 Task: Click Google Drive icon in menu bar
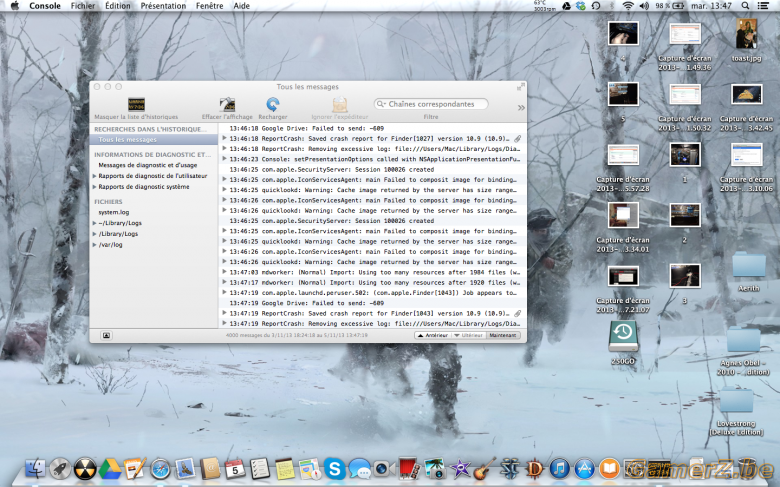(566, 6)
